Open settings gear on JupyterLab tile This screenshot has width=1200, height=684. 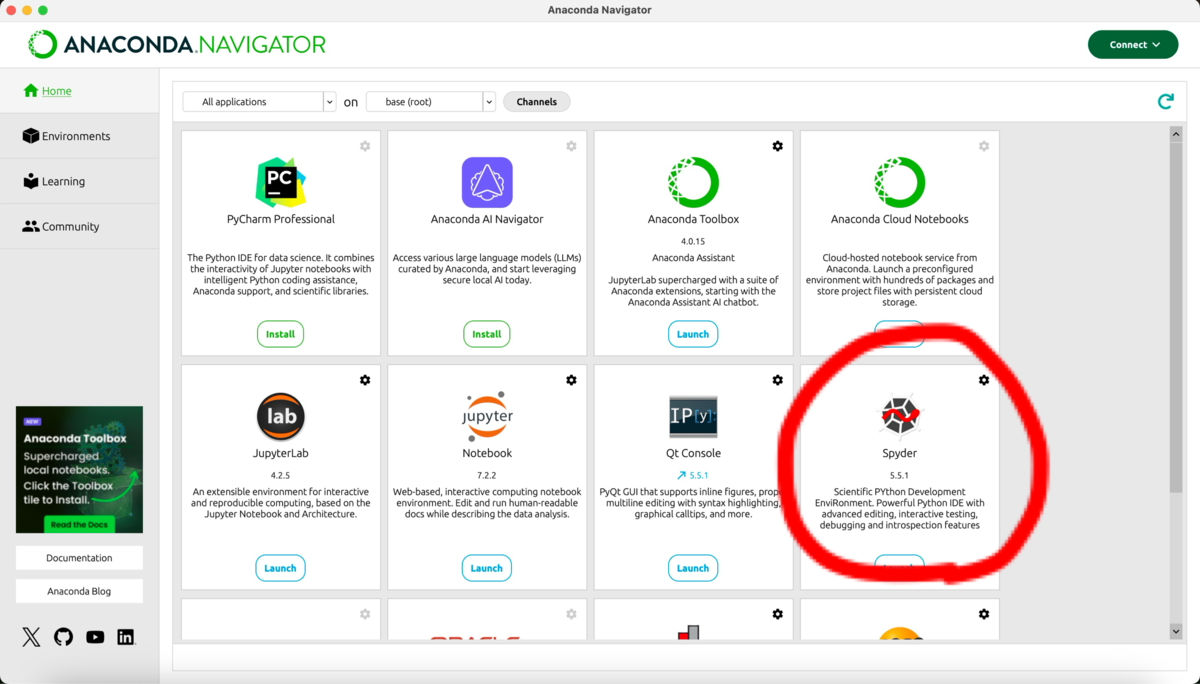pyautogui.click(x=365, y=380)
